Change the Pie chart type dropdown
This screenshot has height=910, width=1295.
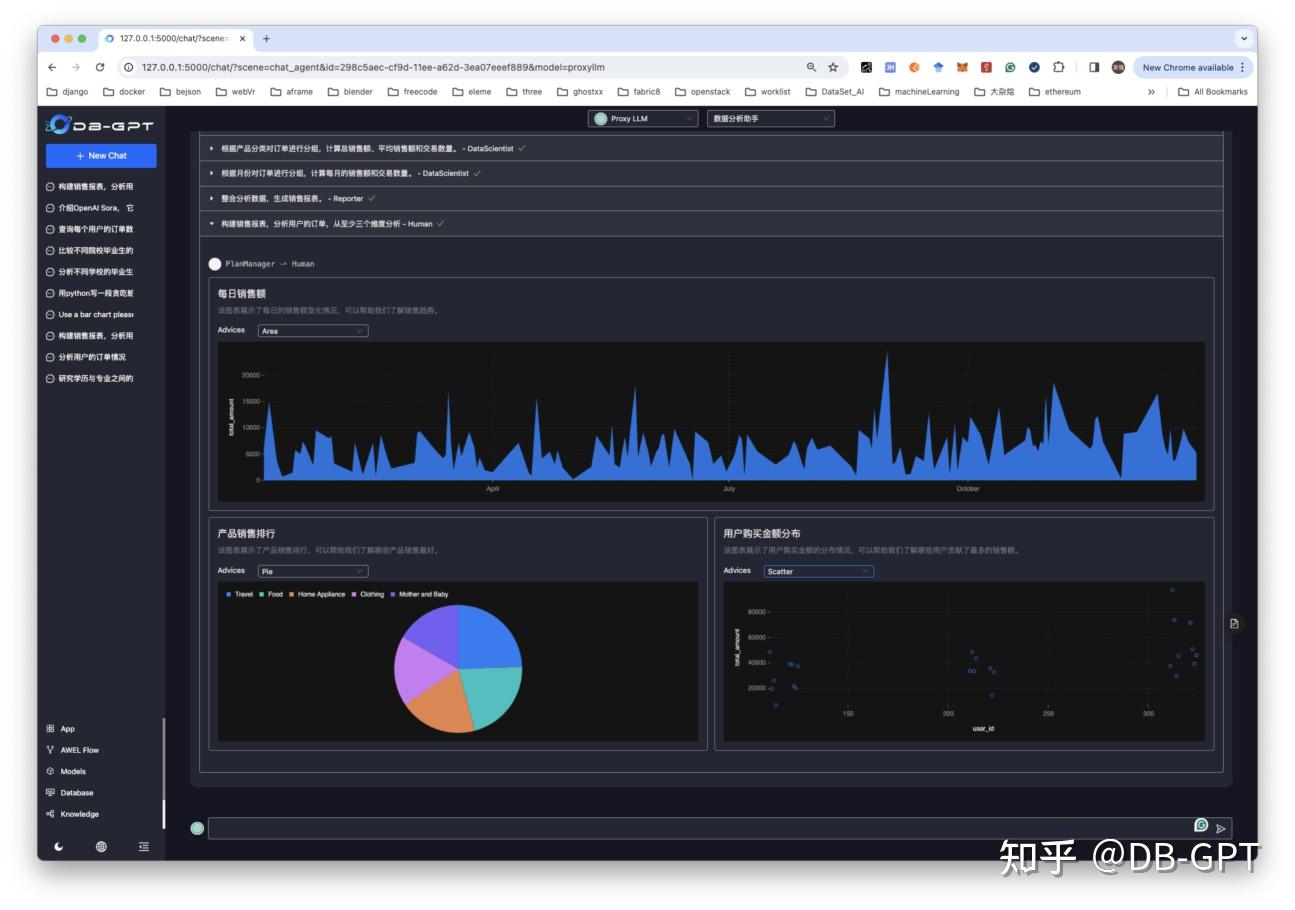[x=312, y=570]
